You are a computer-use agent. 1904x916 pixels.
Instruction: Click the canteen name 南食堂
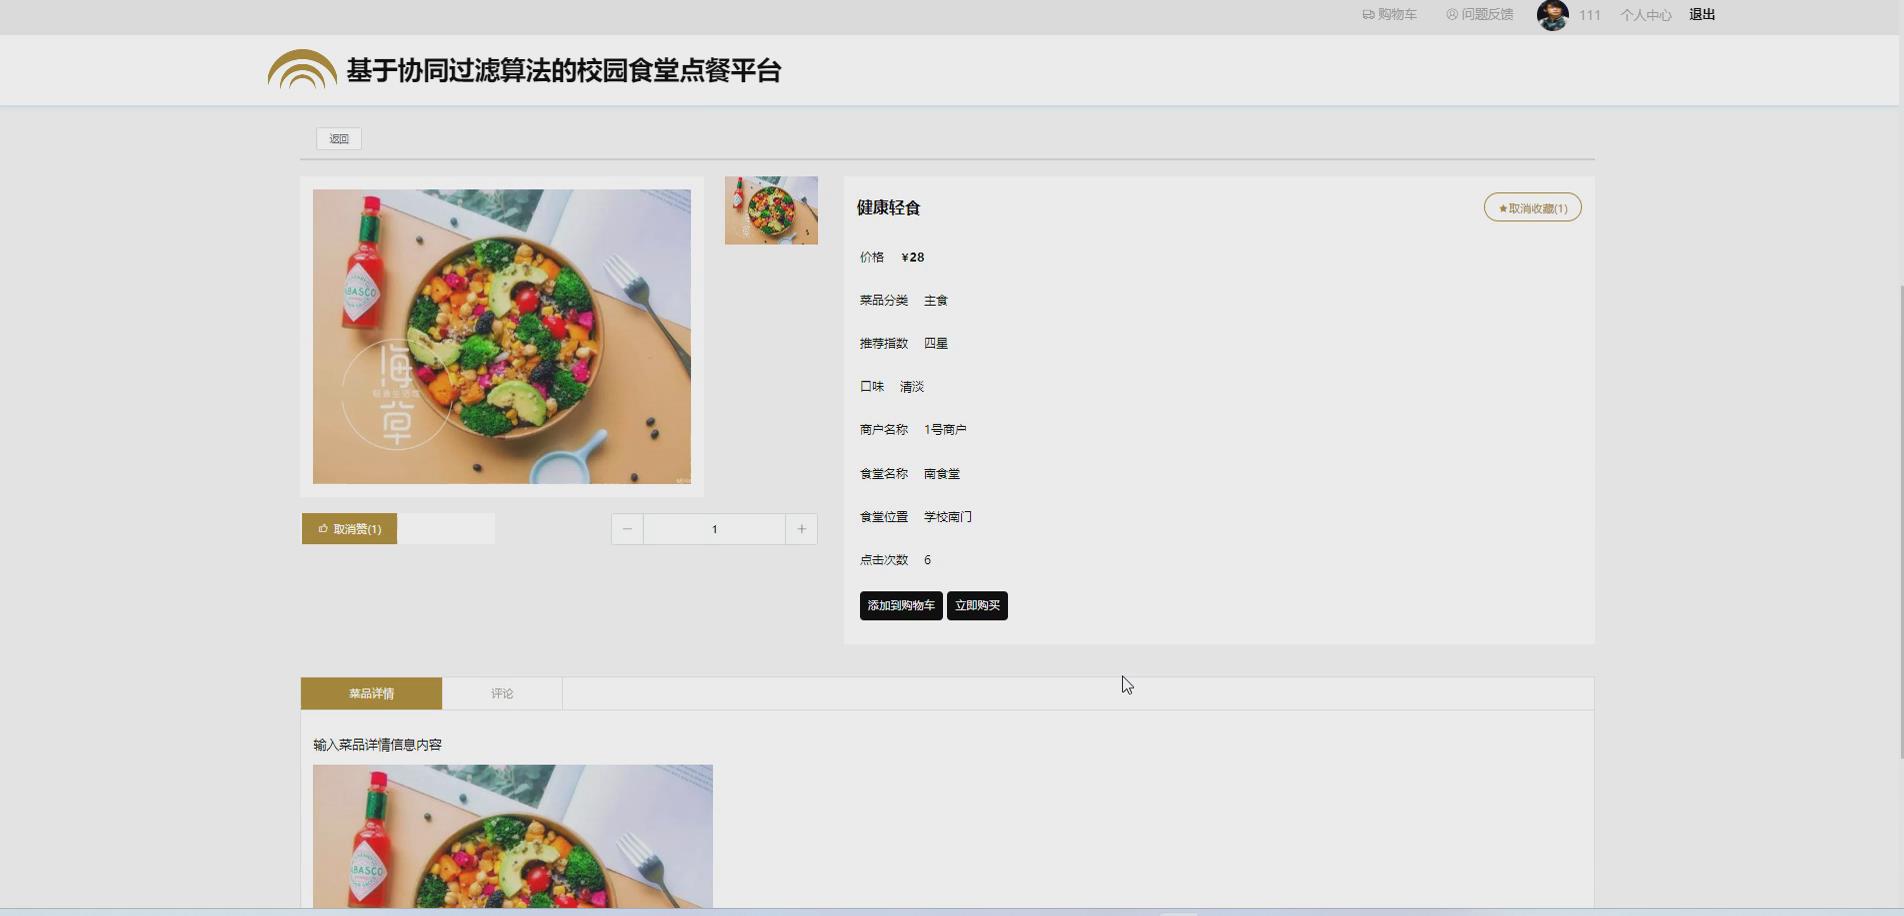(x=942, y=474)
